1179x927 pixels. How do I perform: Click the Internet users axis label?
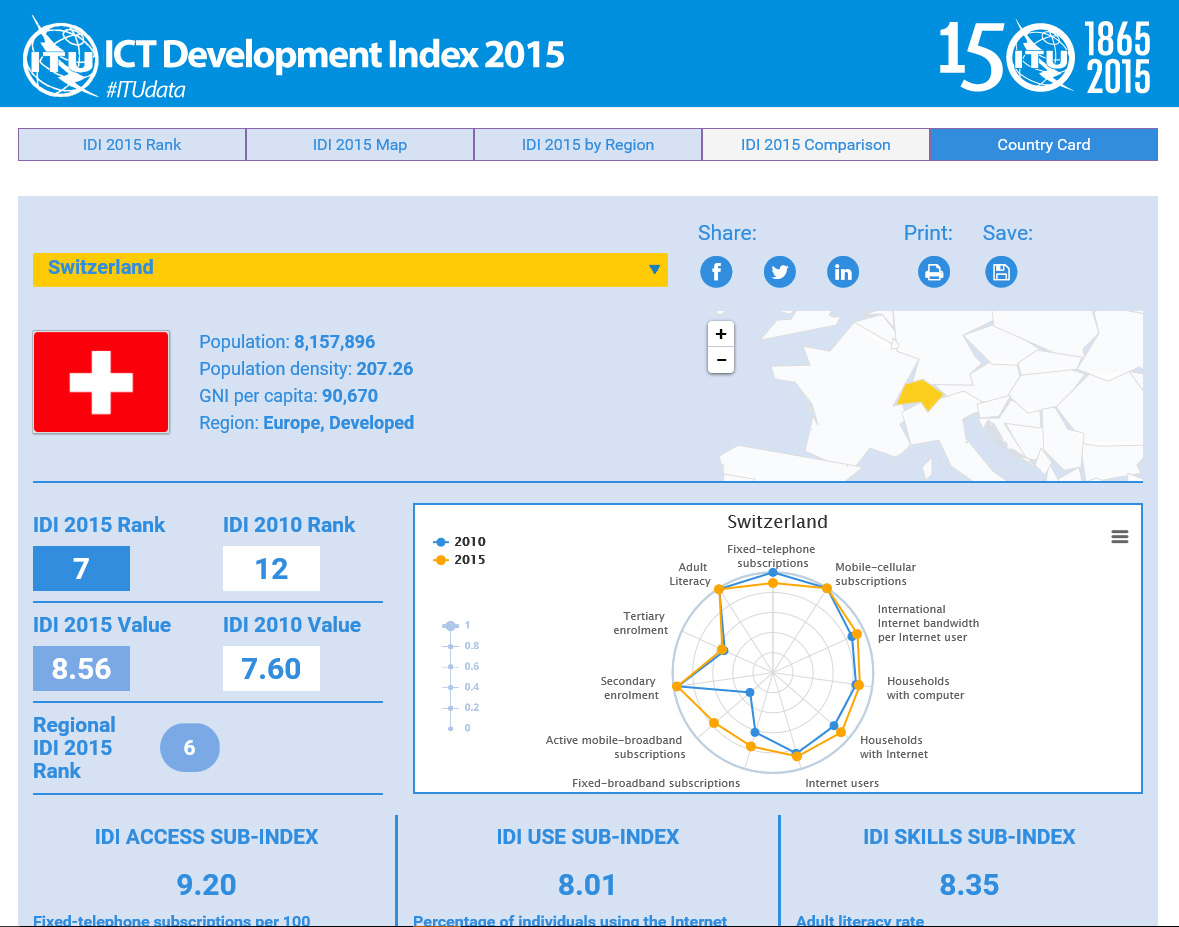(x=841, y=783)
